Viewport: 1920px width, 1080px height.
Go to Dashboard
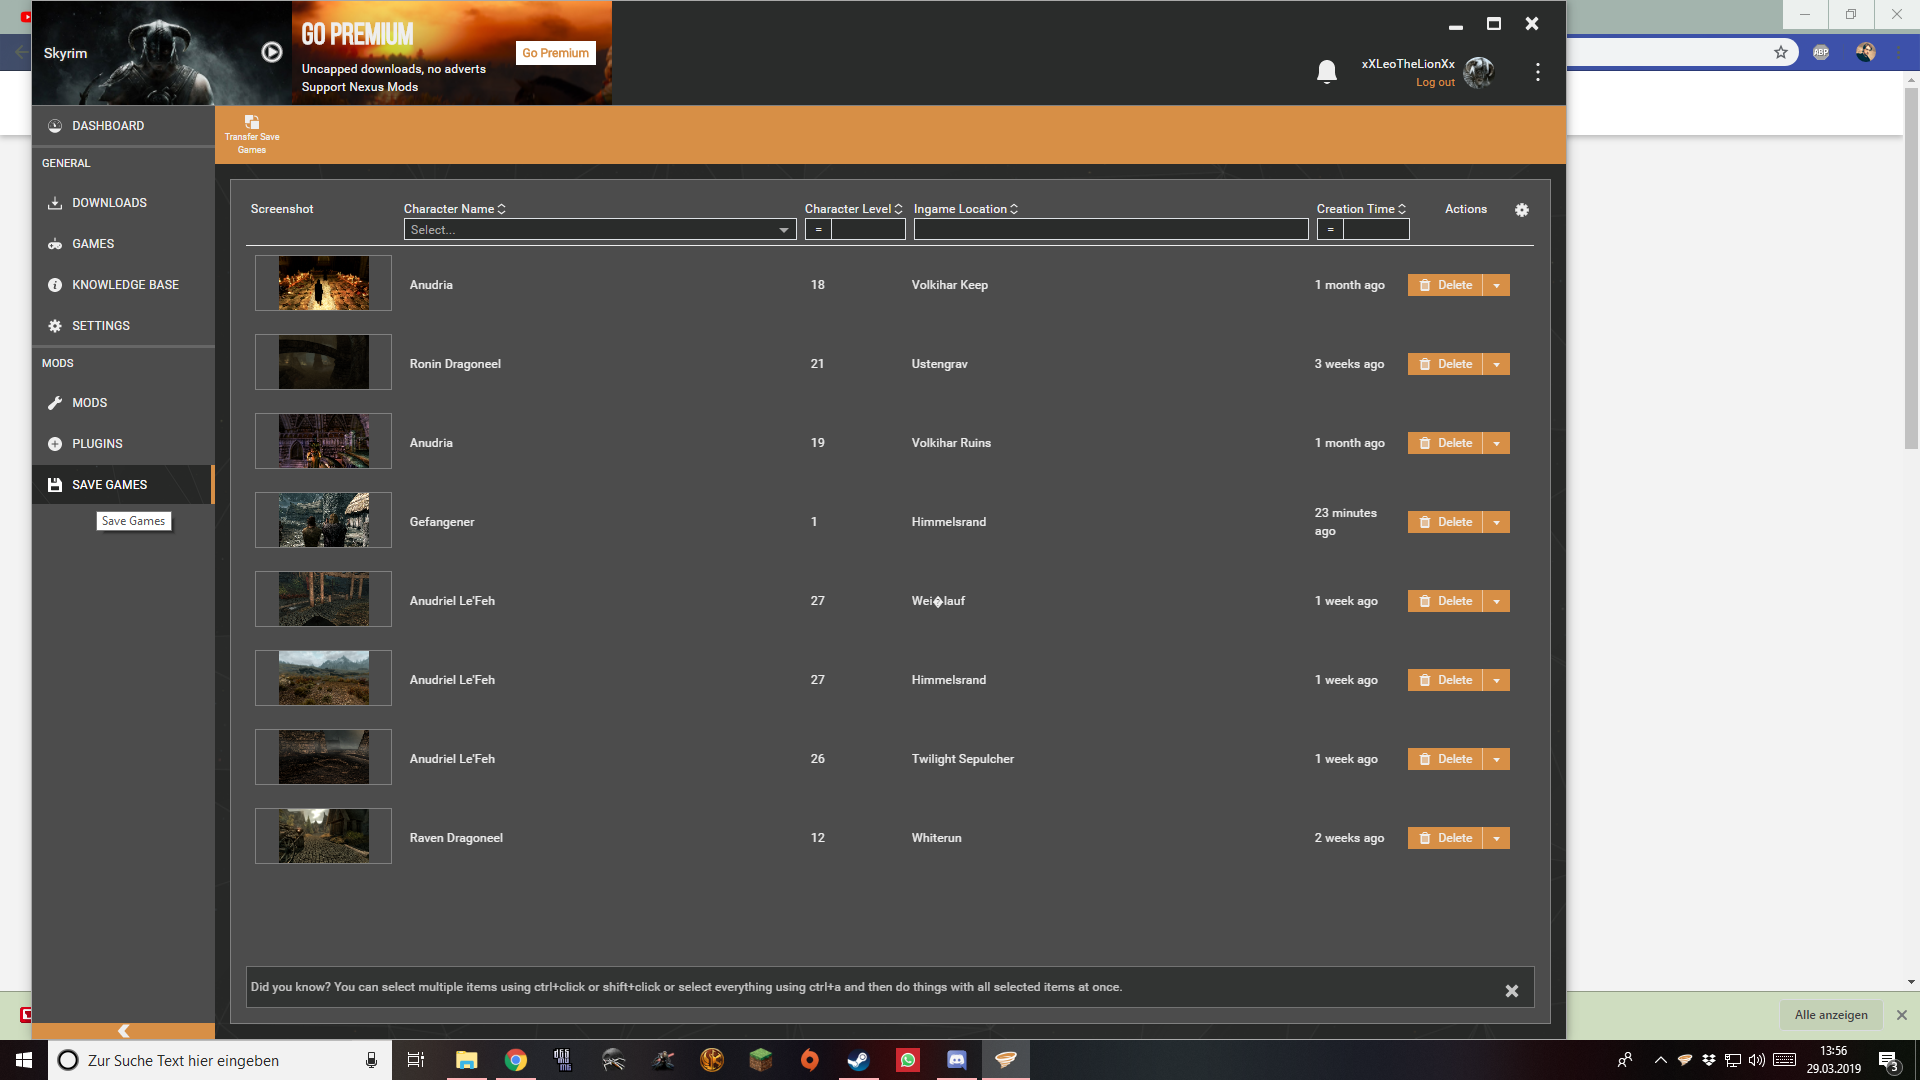123,126
